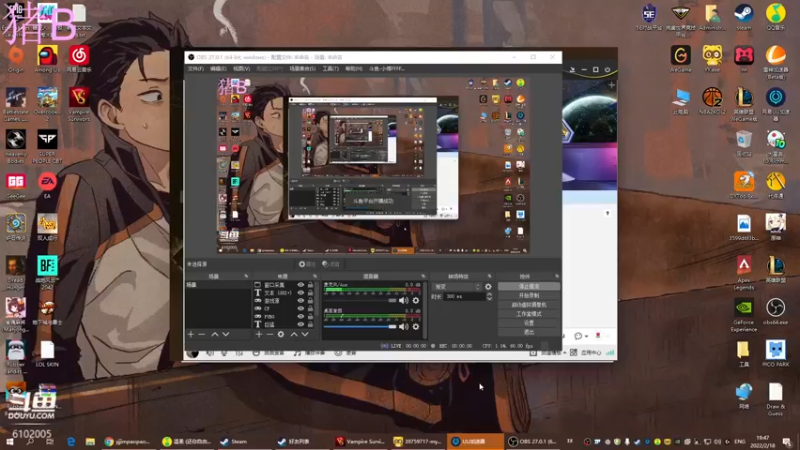This screenshot has width=800, height=450.
Task: Open source properties via the Sources gear icon
Action: tap(281, 334)
